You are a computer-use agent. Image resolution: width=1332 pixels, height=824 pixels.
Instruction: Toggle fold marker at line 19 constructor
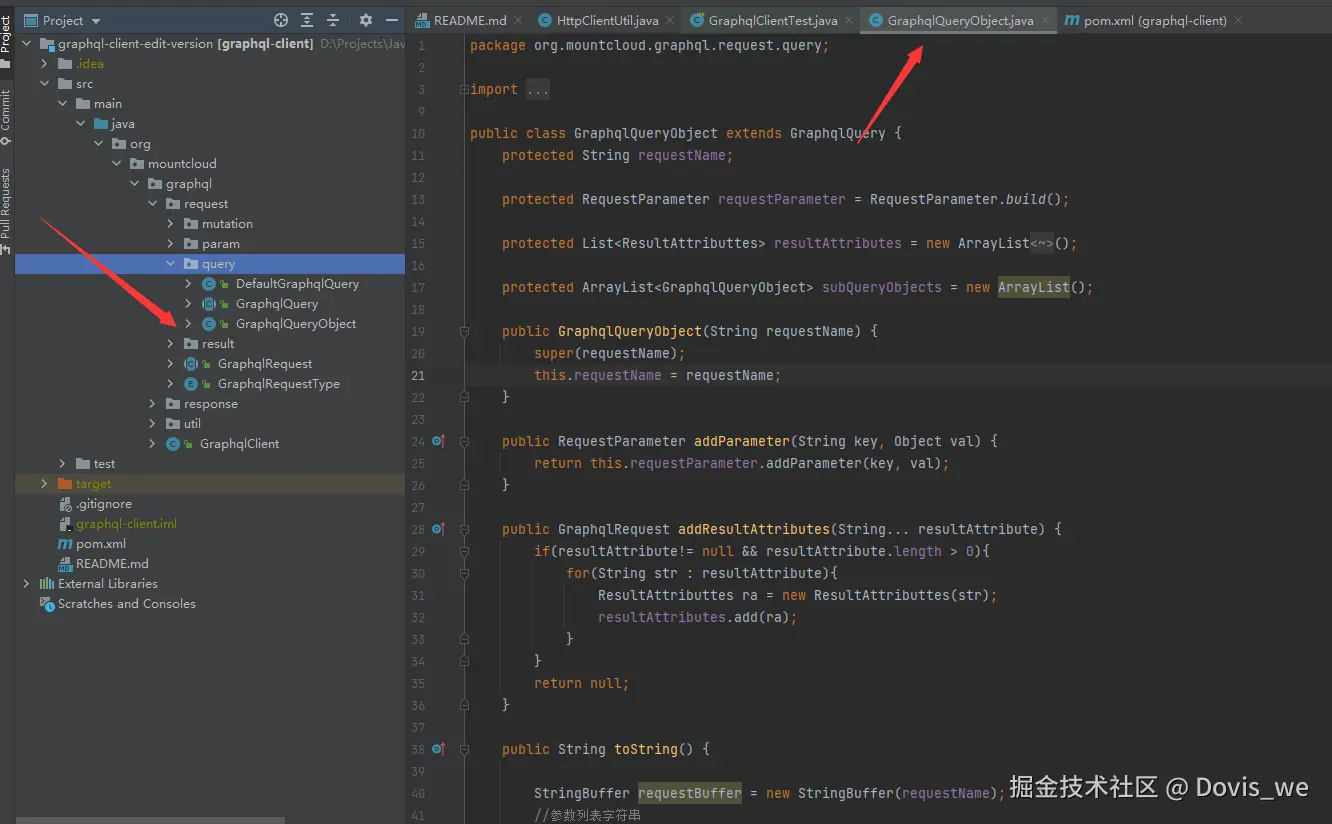463,331
